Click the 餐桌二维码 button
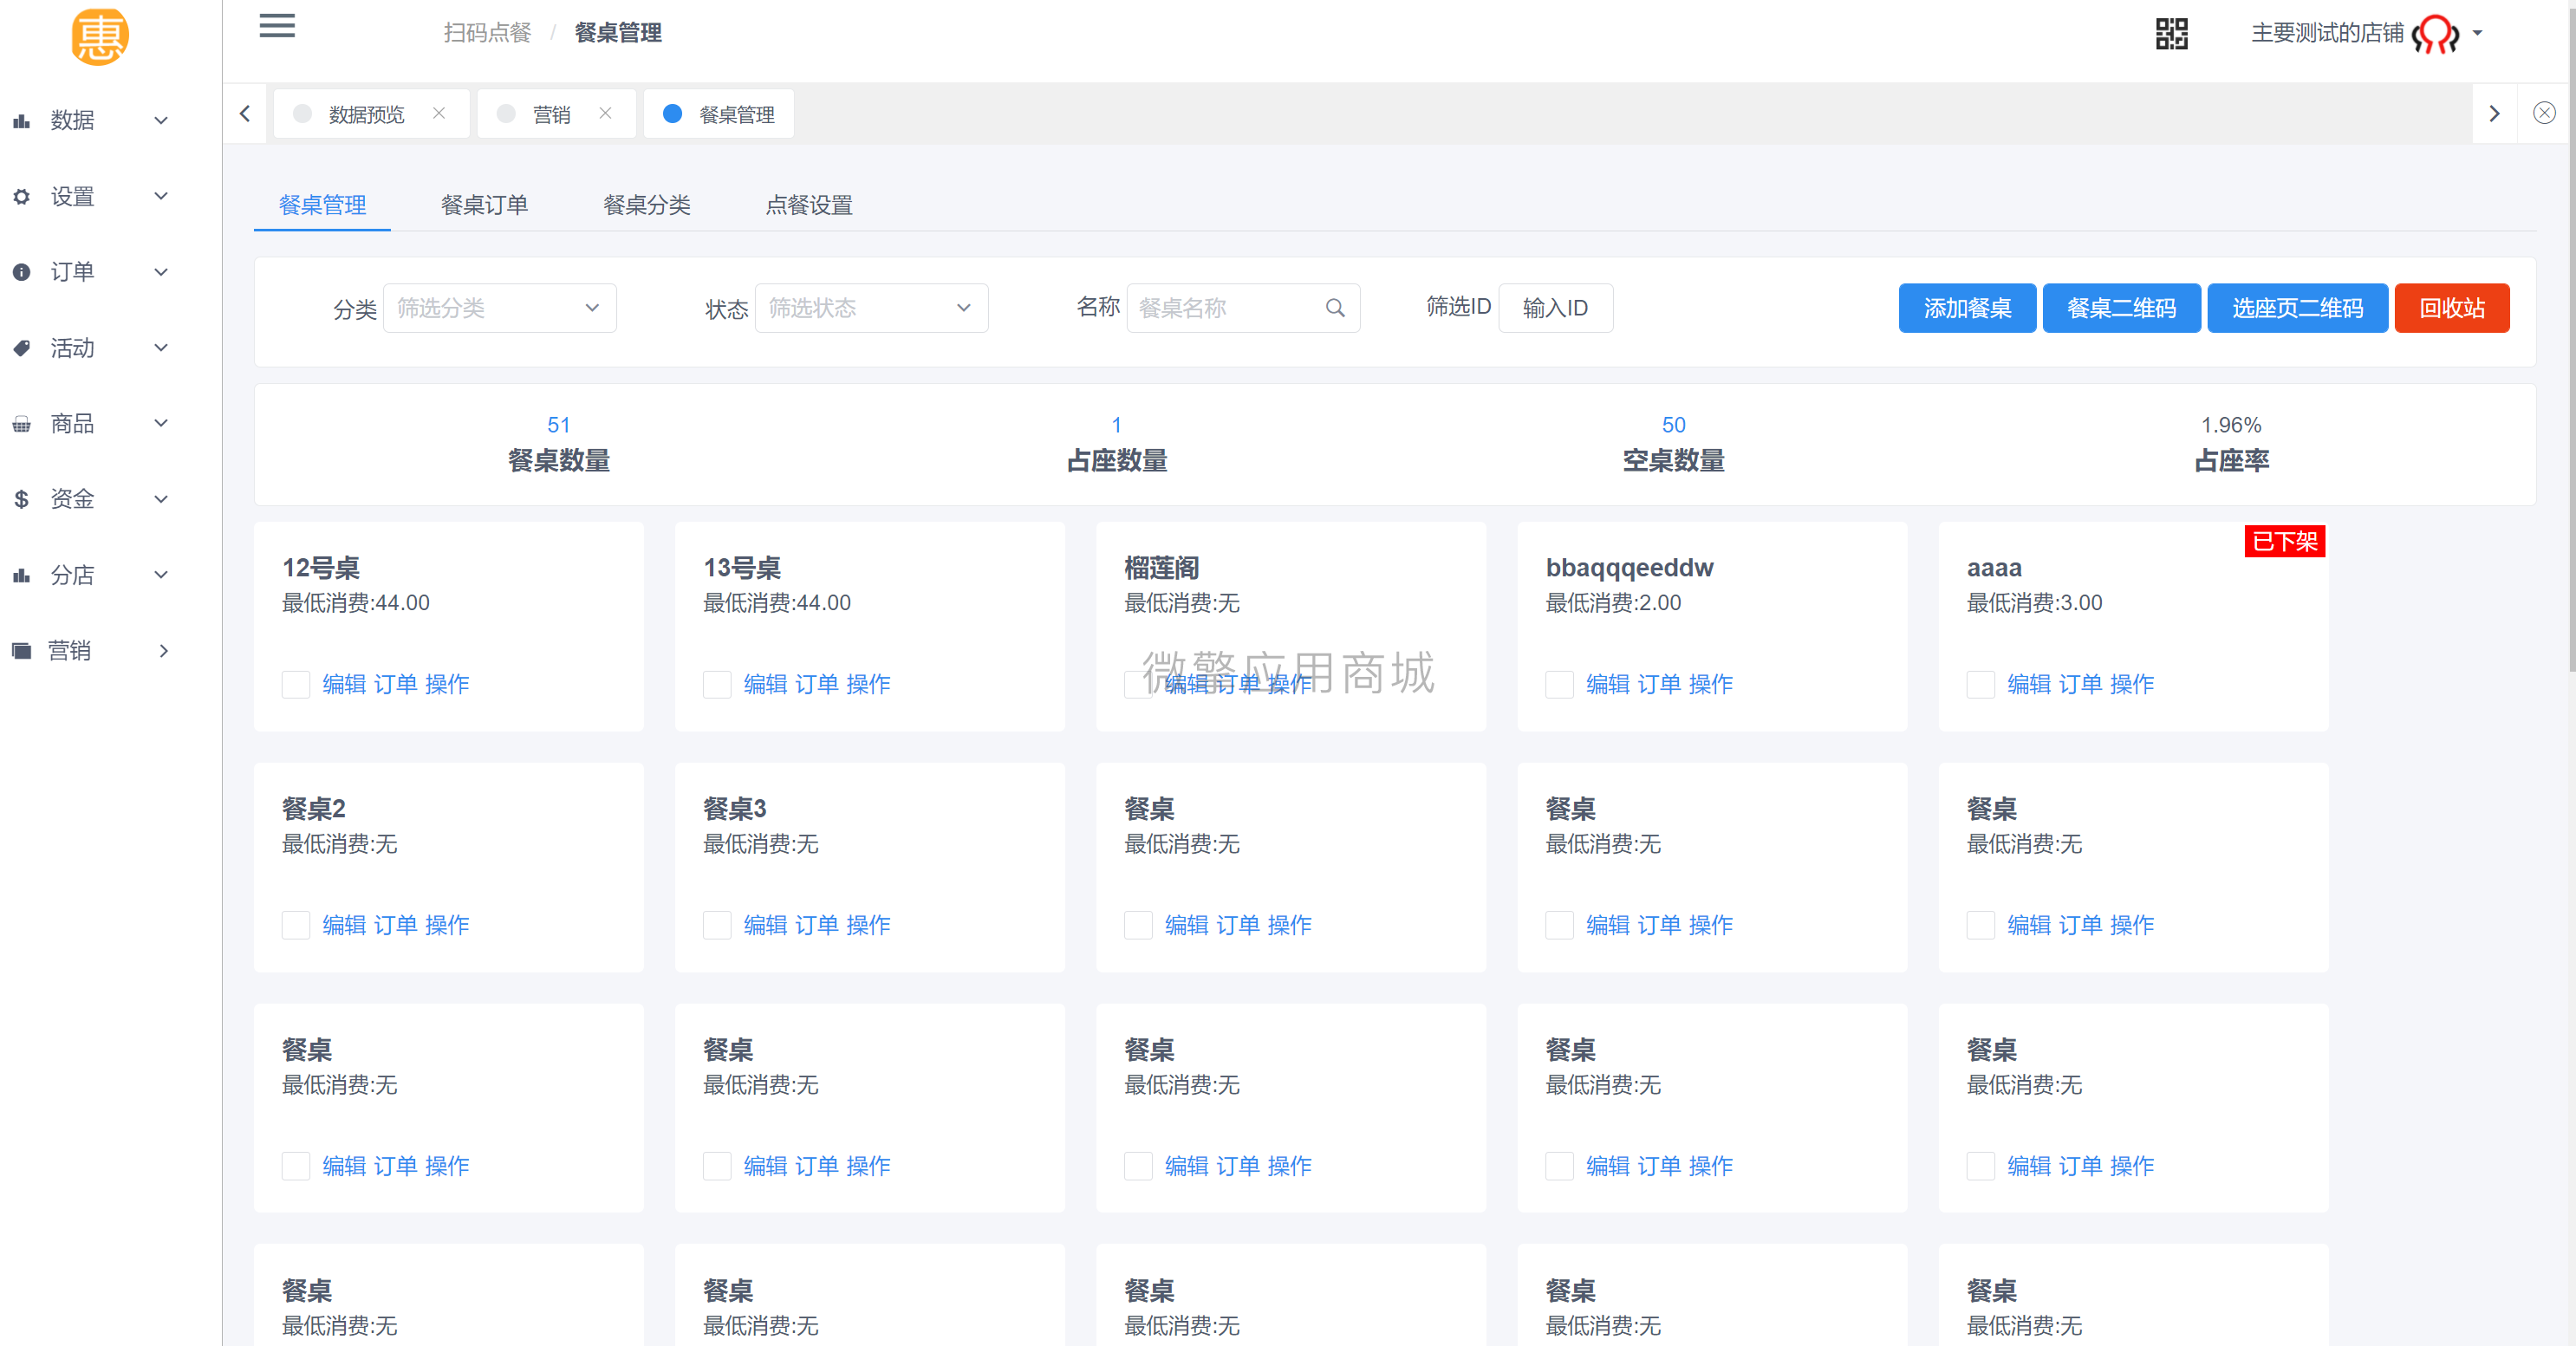Image resolution: width=2576 pixels, height=1346 pixels. click(2121, 308)
